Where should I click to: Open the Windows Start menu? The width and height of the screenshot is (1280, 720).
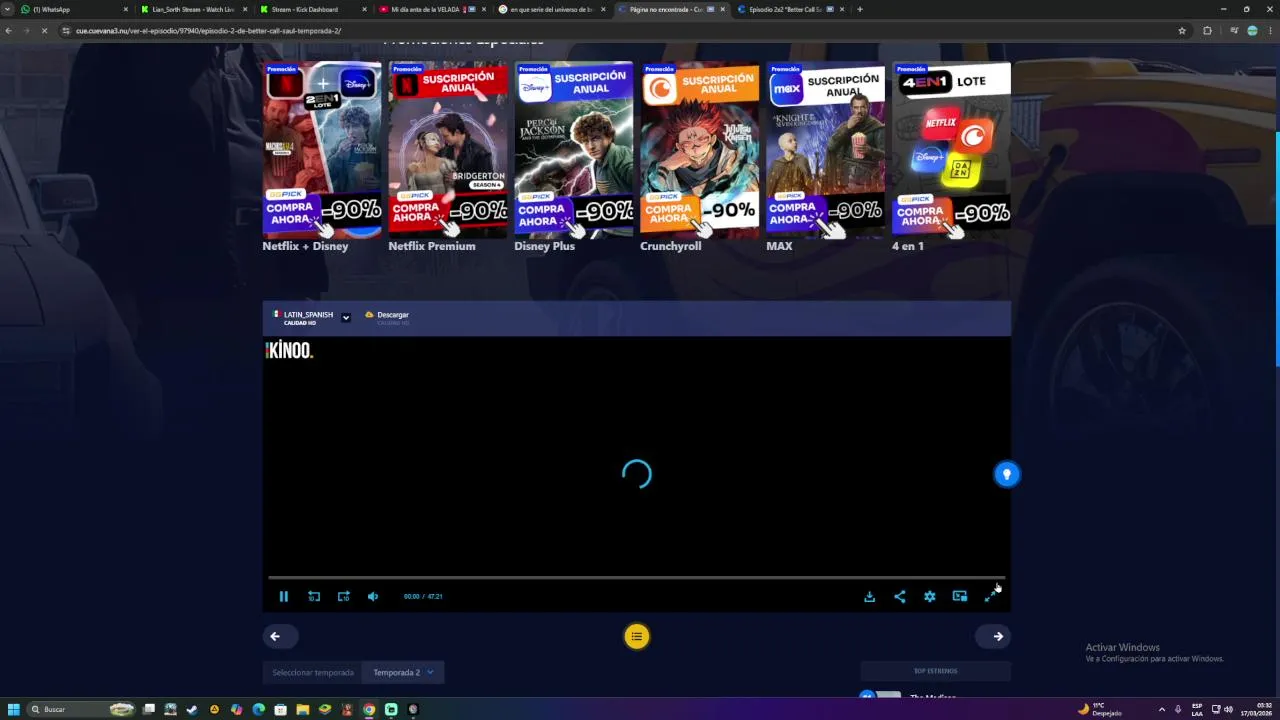pos(14,709)
